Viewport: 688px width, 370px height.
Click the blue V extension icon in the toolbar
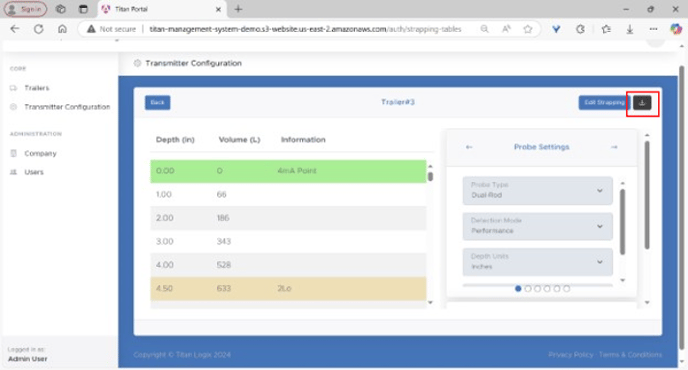[556, 29]
